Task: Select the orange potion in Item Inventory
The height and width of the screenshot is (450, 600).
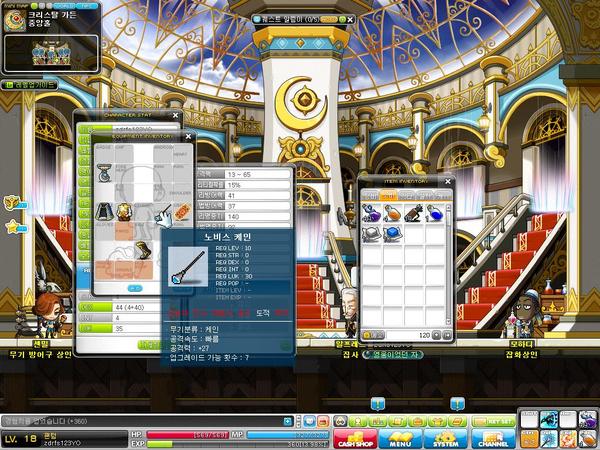Action: [393, 213]
